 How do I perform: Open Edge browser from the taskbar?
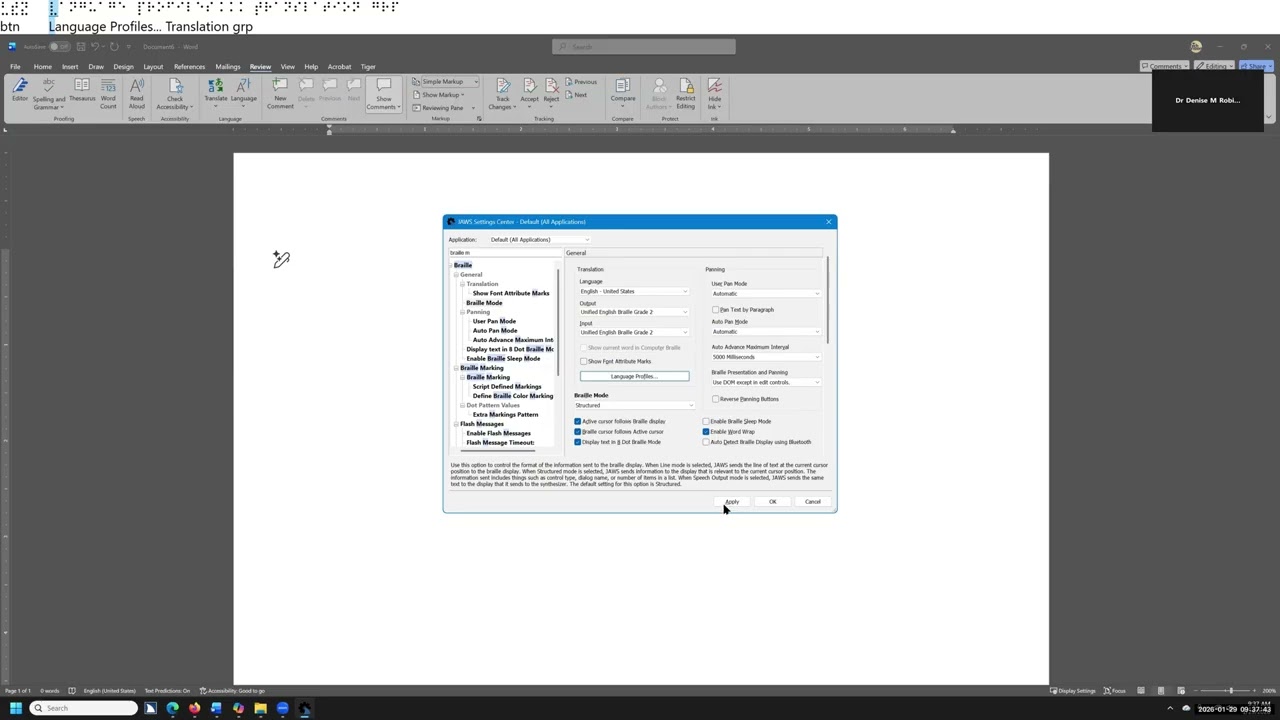pos(172,708)
